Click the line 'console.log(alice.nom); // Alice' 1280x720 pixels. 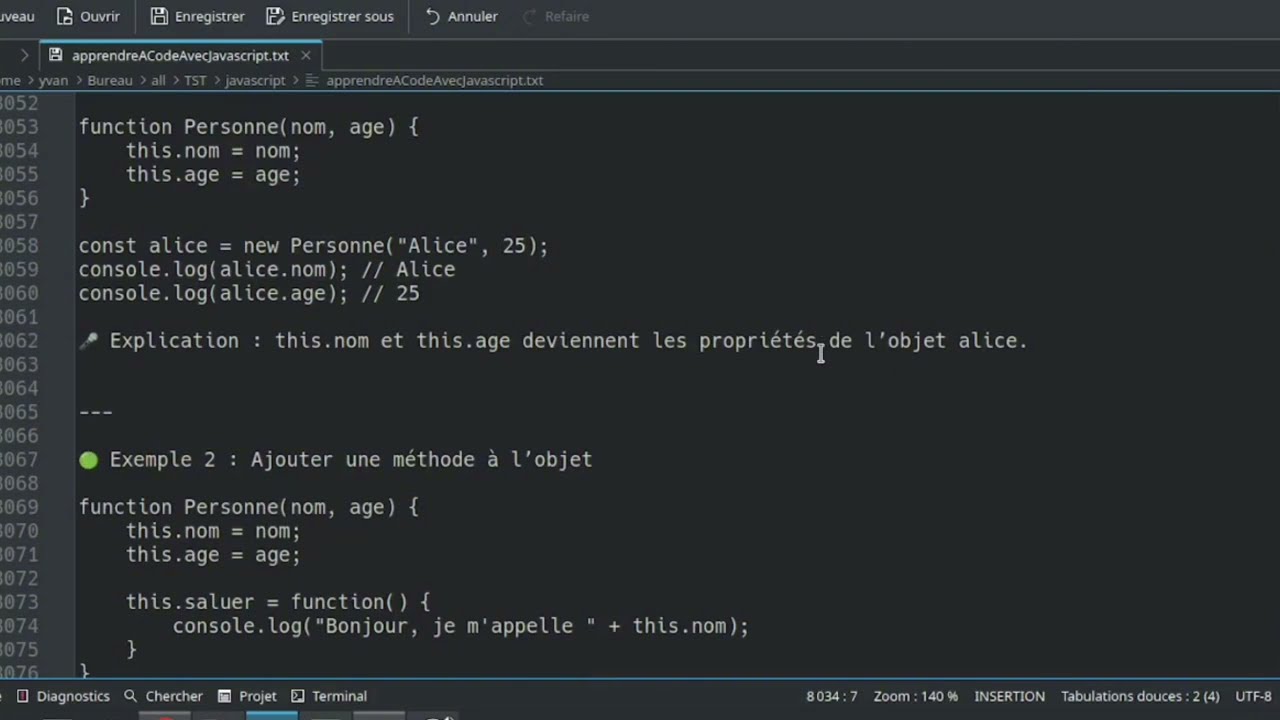[267, 270]
